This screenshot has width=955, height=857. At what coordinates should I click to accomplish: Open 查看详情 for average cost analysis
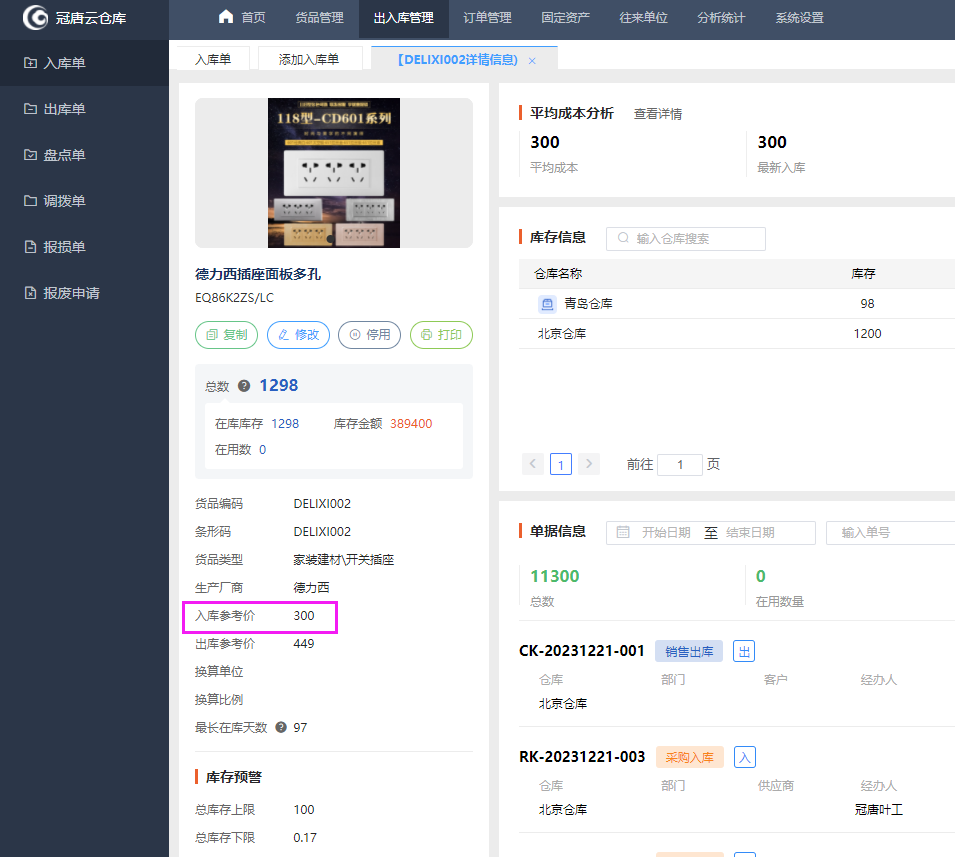[658, 114]
